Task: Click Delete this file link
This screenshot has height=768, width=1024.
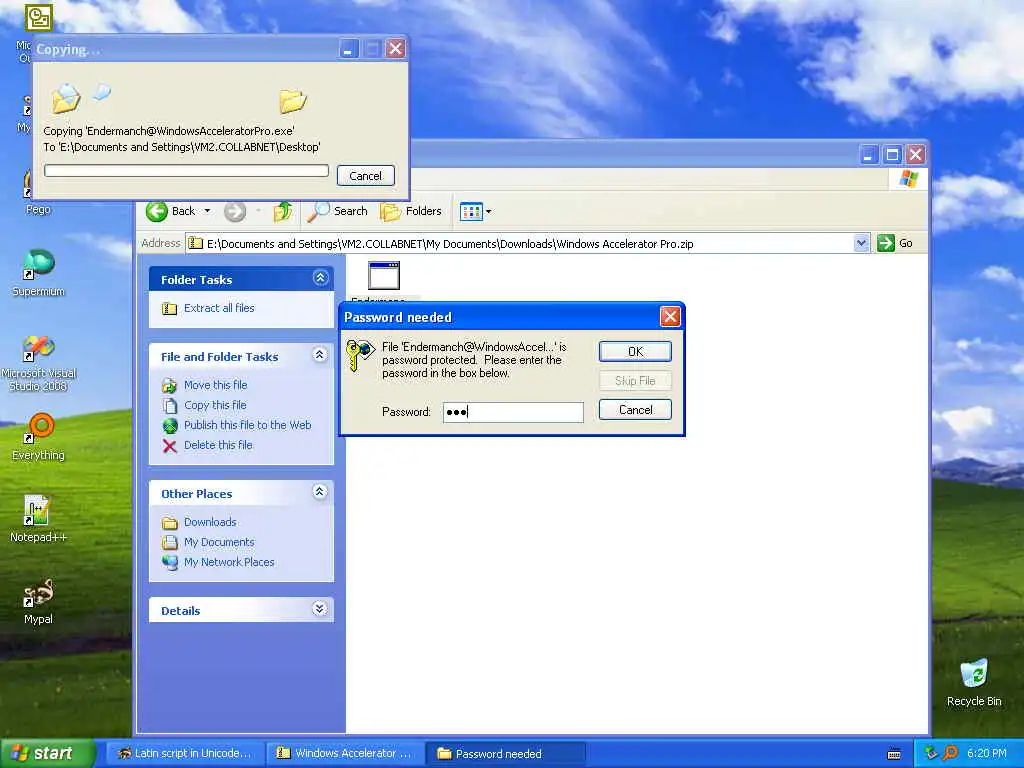Action: pyautogui.click(x=217, y=445)
